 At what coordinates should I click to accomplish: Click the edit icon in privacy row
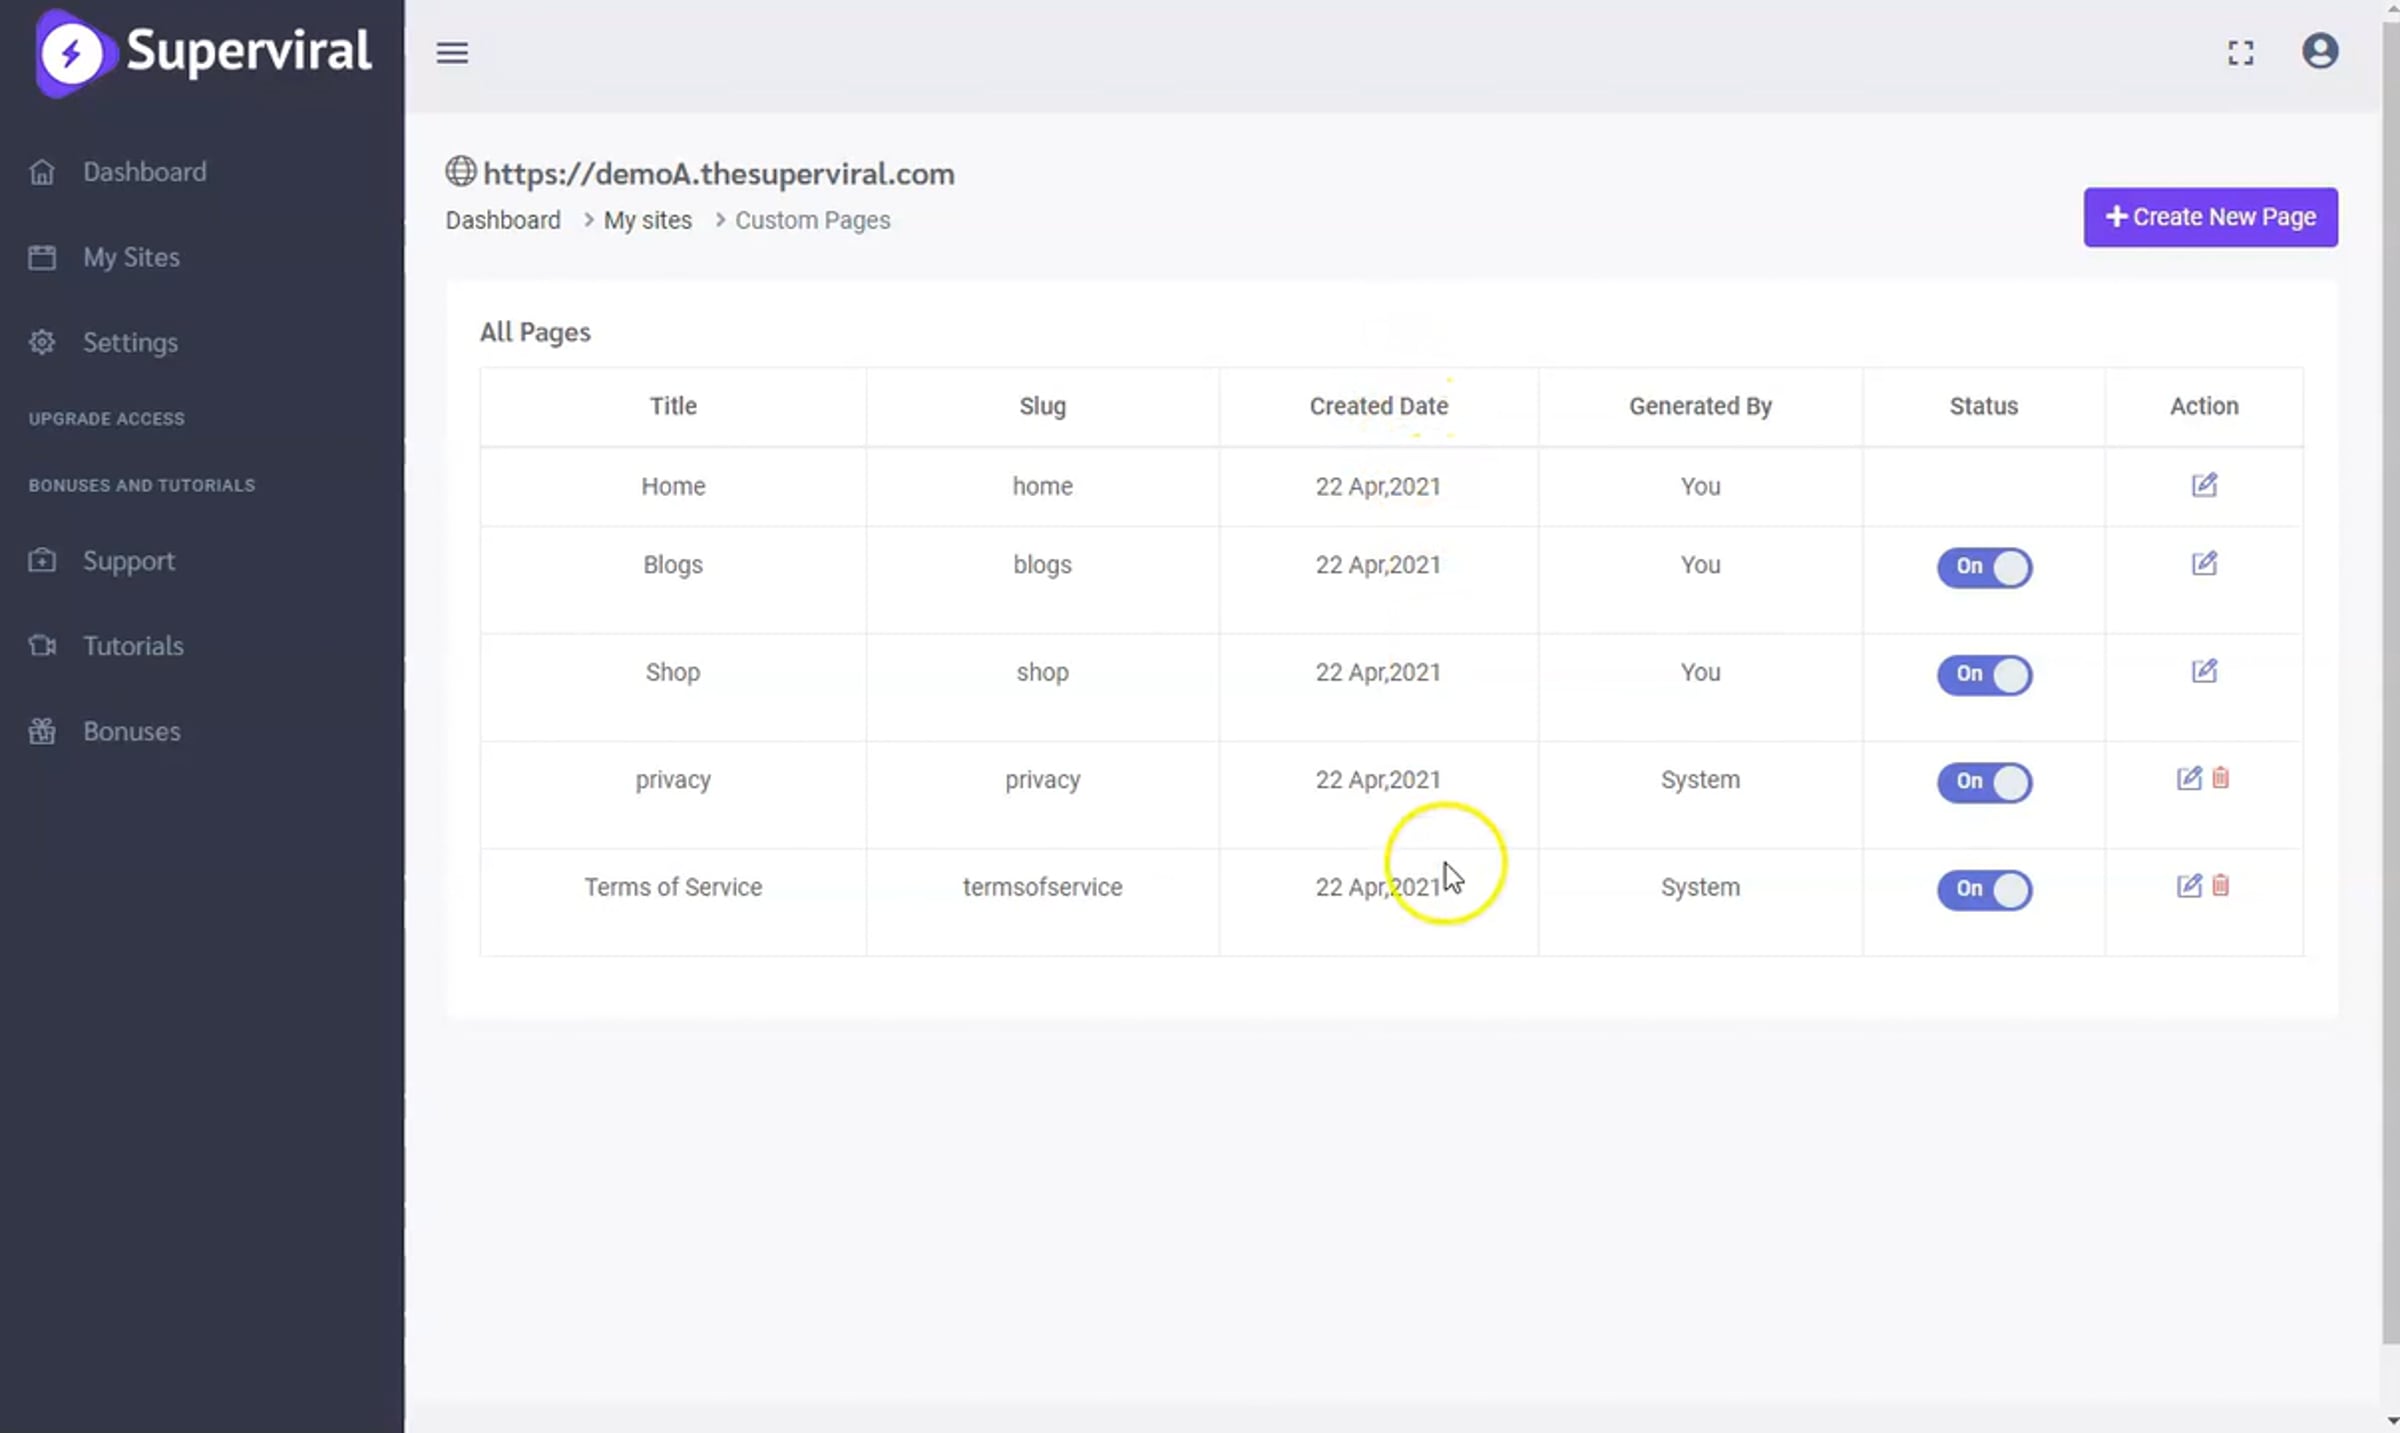(x=2188, y=778)
